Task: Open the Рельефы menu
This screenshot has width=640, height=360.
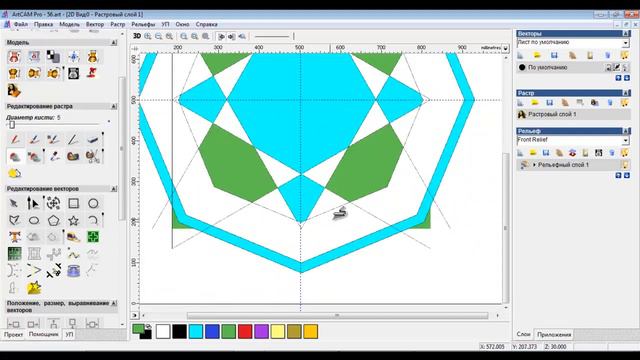Action: click(x=143, y=24)
